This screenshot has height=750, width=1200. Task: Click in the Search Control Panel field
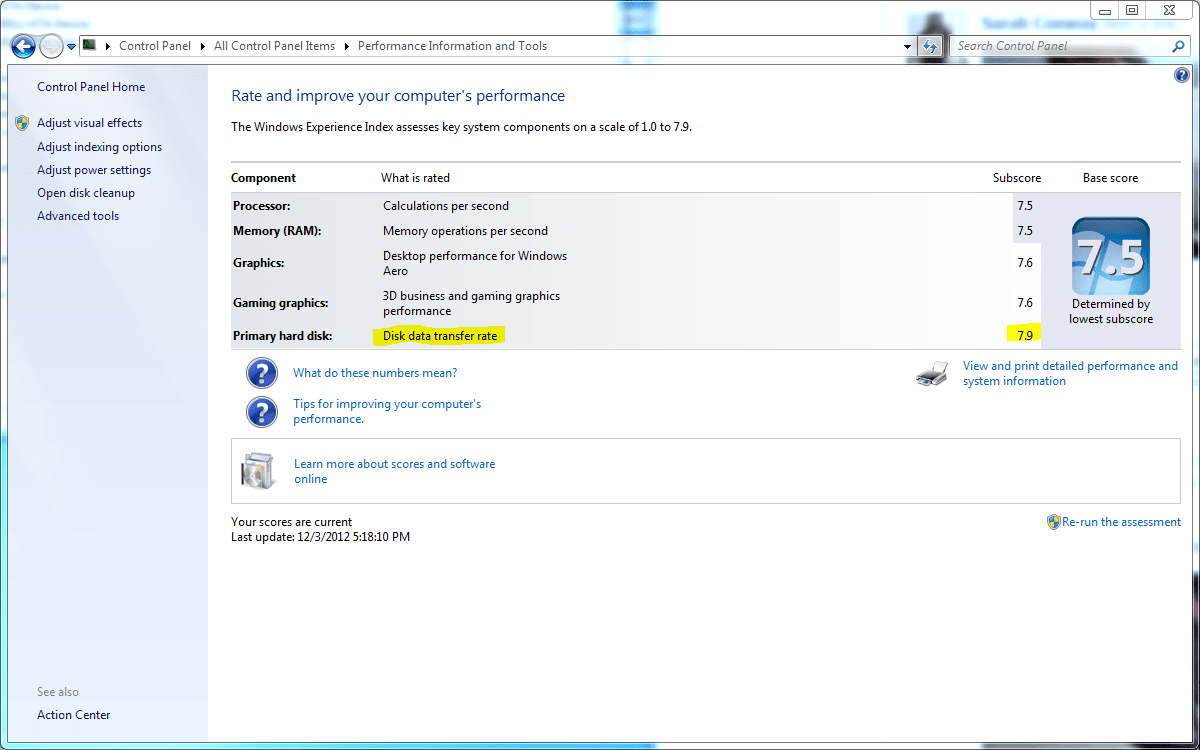pos(1060,46)
